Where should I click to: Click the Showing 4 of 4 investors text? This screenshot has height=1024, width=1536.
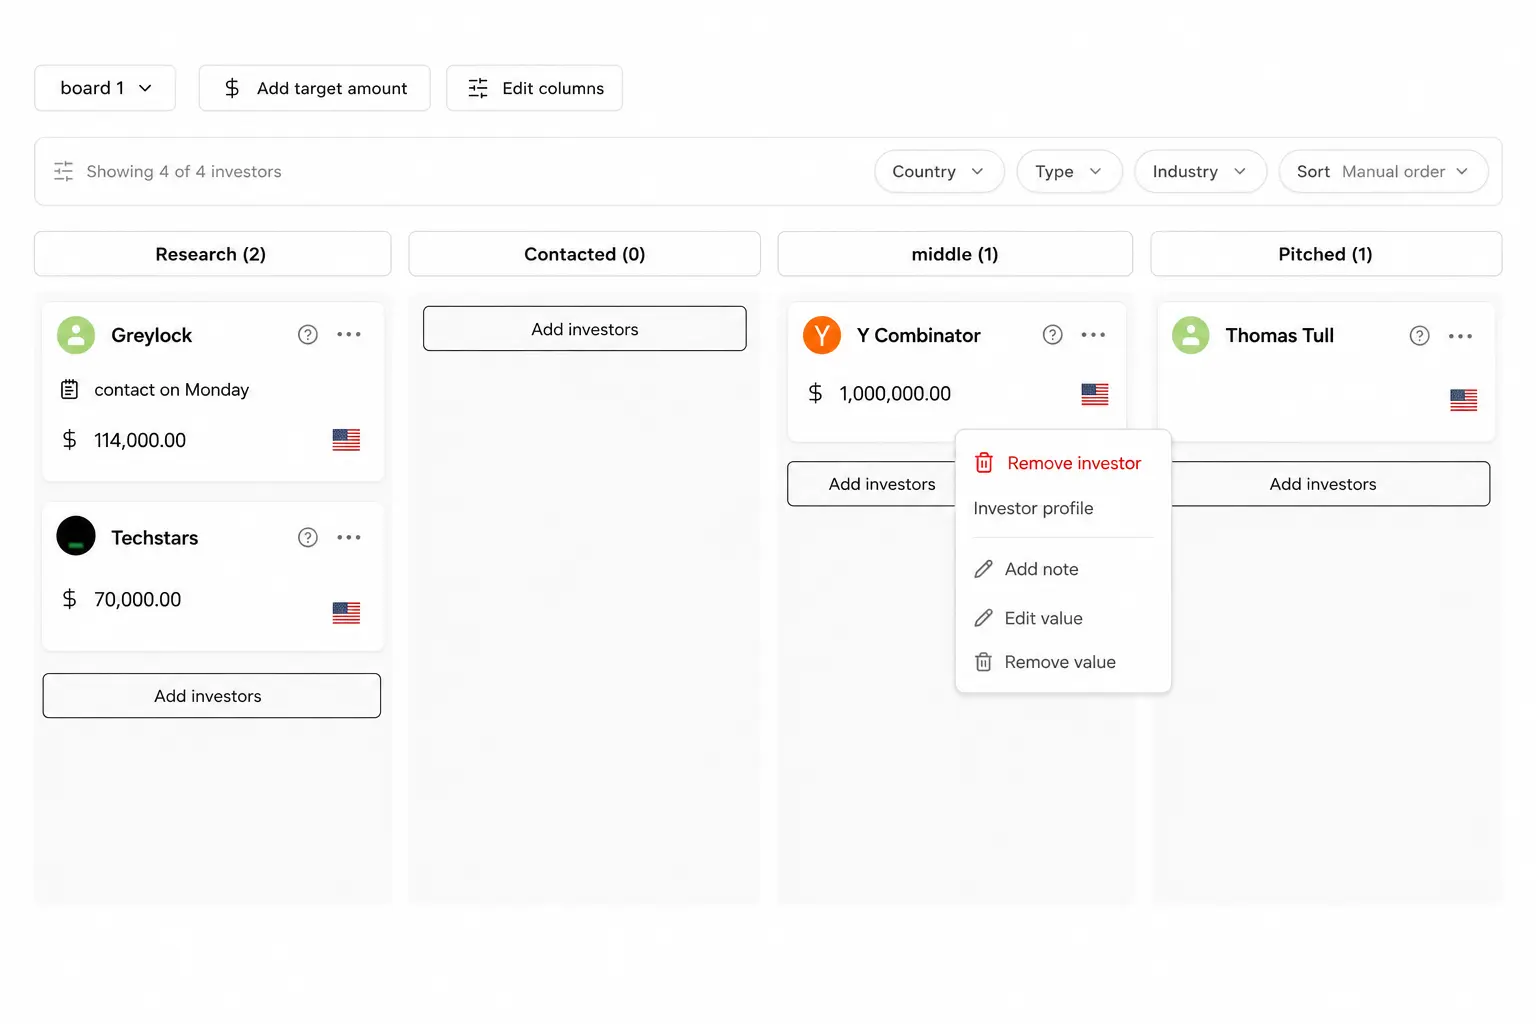click(x=184, y=172)
